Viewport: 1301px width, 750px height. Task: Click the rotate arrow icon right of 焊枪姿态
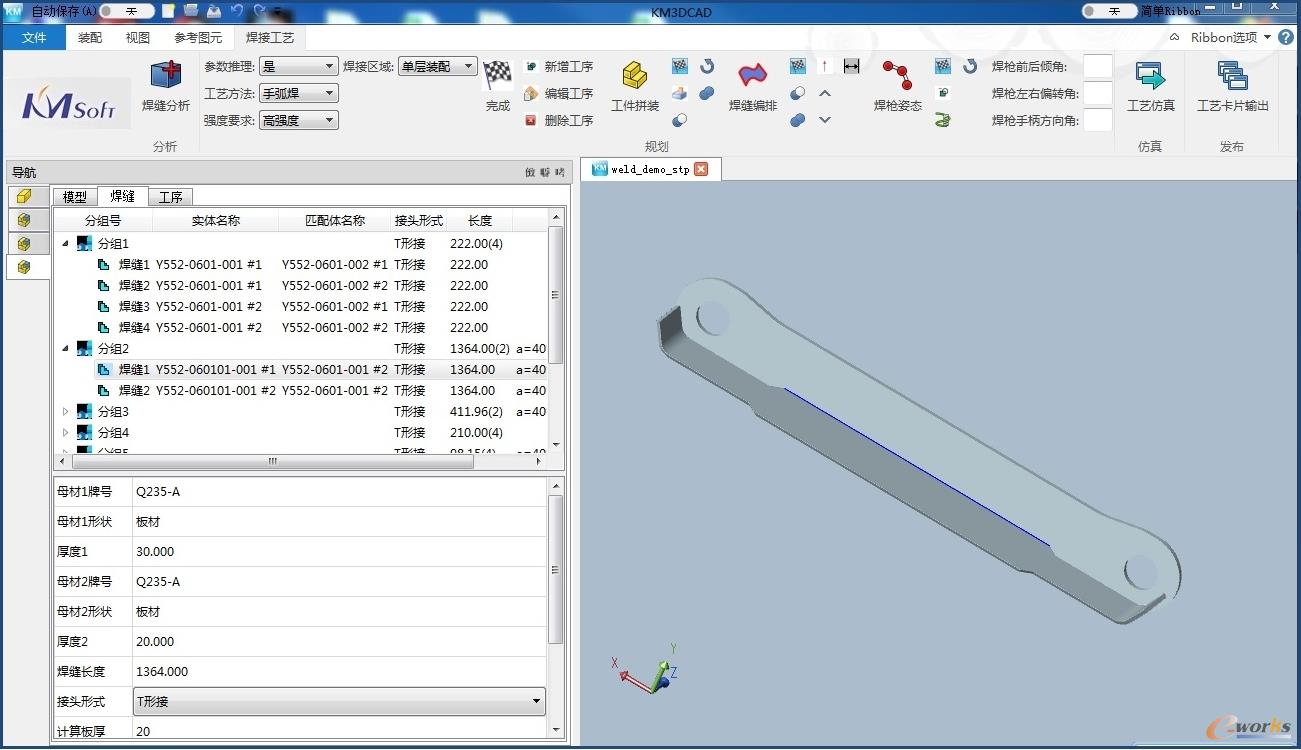click(x=970, y=66)
